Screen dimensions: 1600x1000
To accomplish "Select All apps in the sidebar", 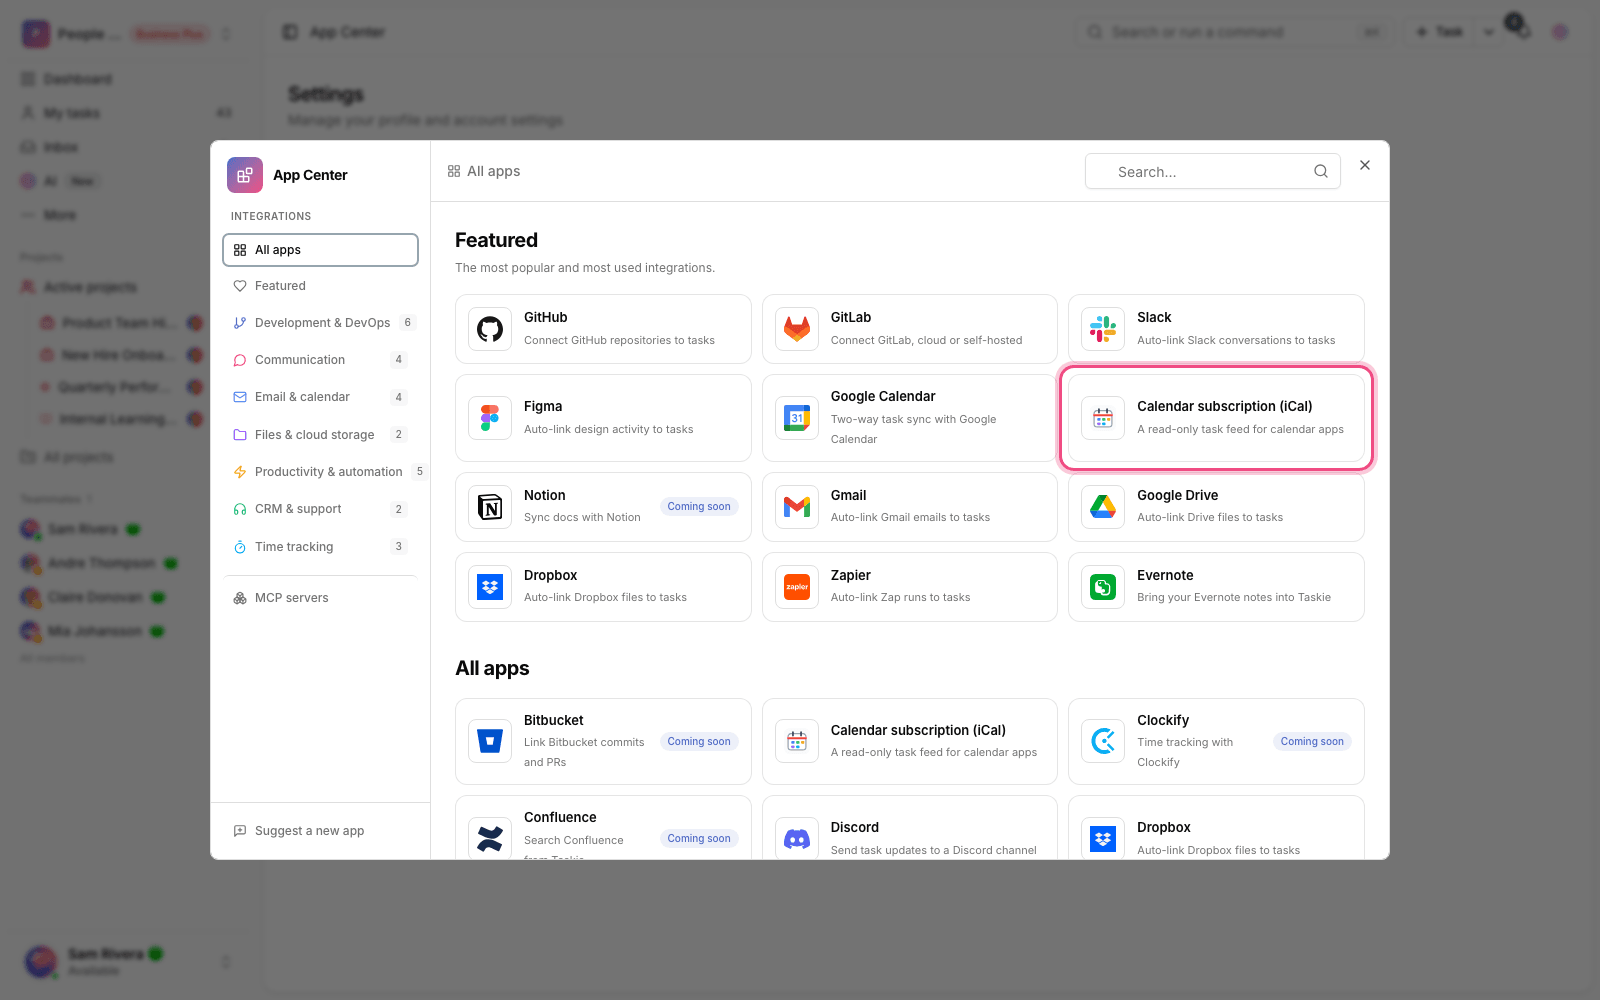I will click(320, 250).
